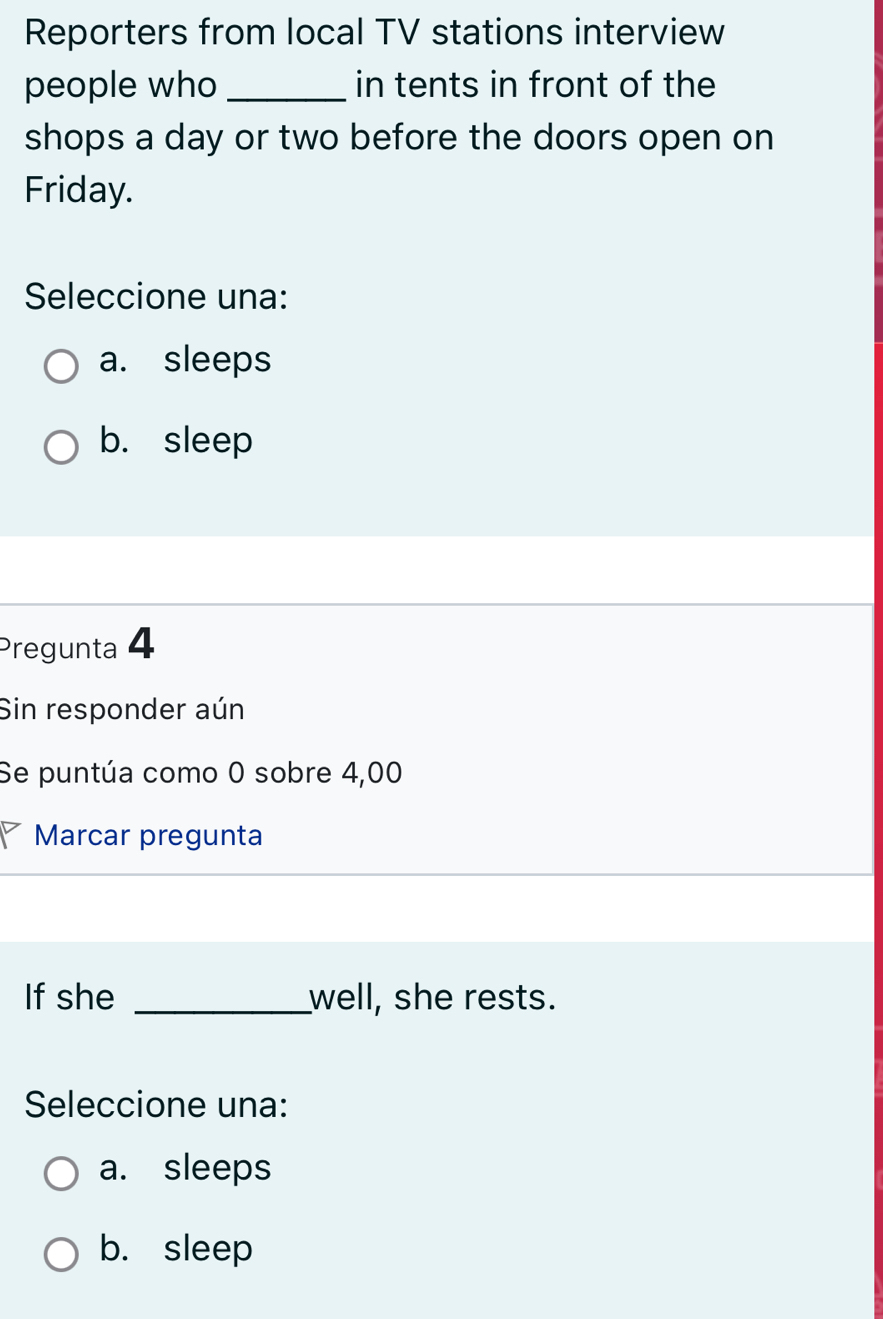Click the 'Sin responder aún' status text

[123, 709]
